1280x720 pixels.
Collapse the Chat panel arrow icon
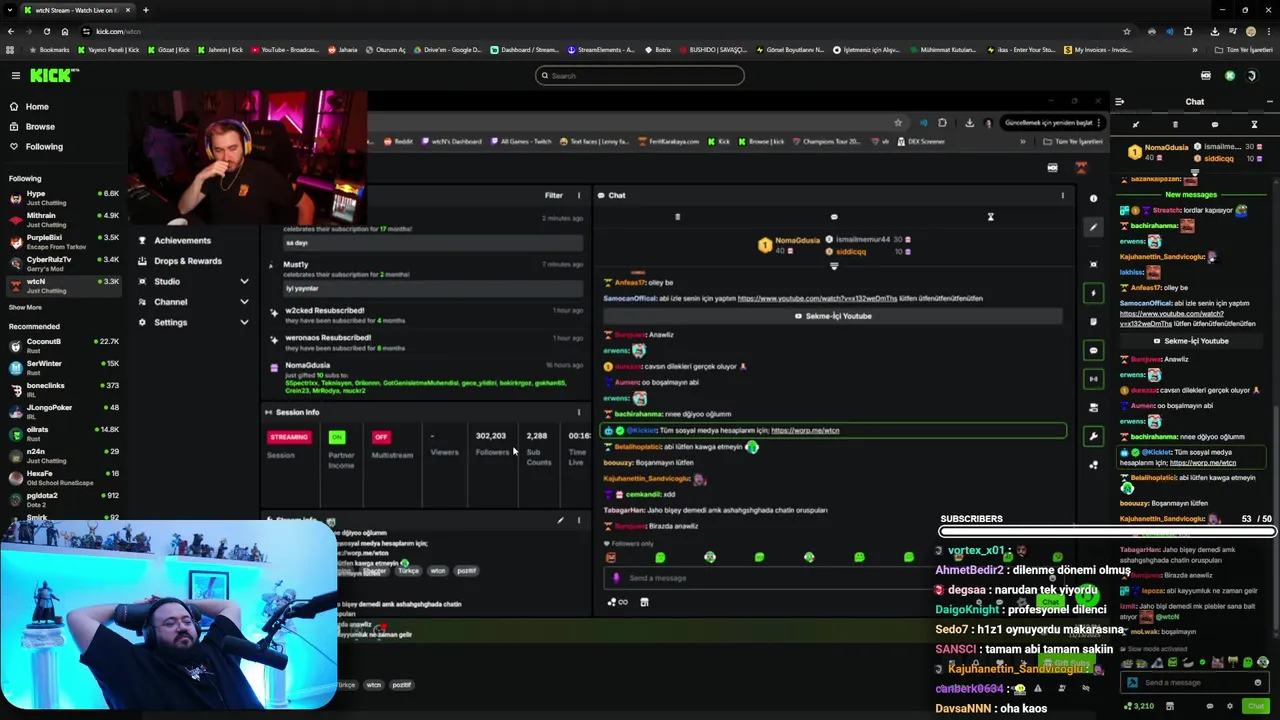(1119, 102)
